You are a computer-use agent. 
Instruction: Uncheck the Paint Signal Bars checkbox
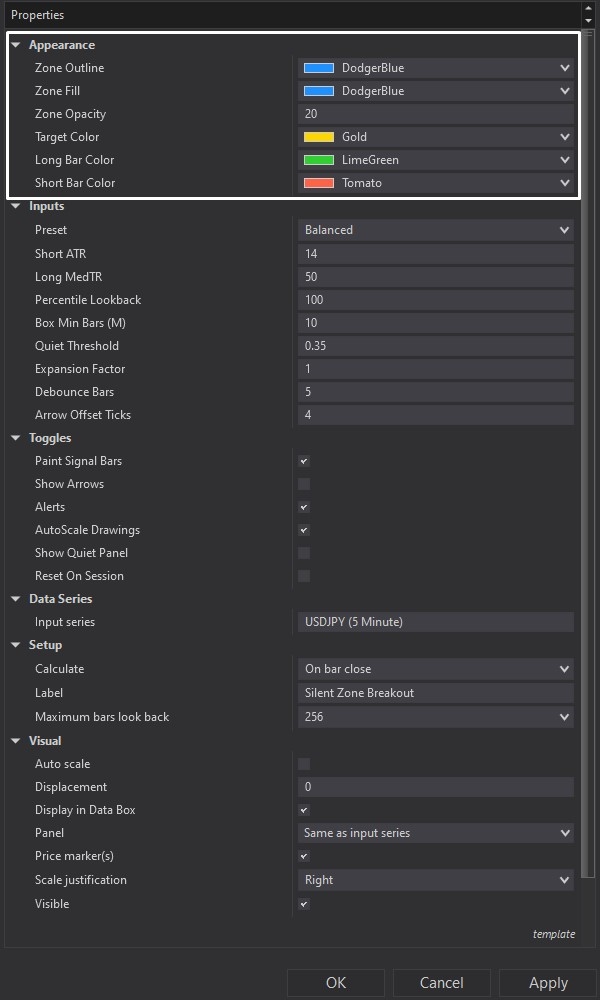pyautogui.click(x=304, y=461)
